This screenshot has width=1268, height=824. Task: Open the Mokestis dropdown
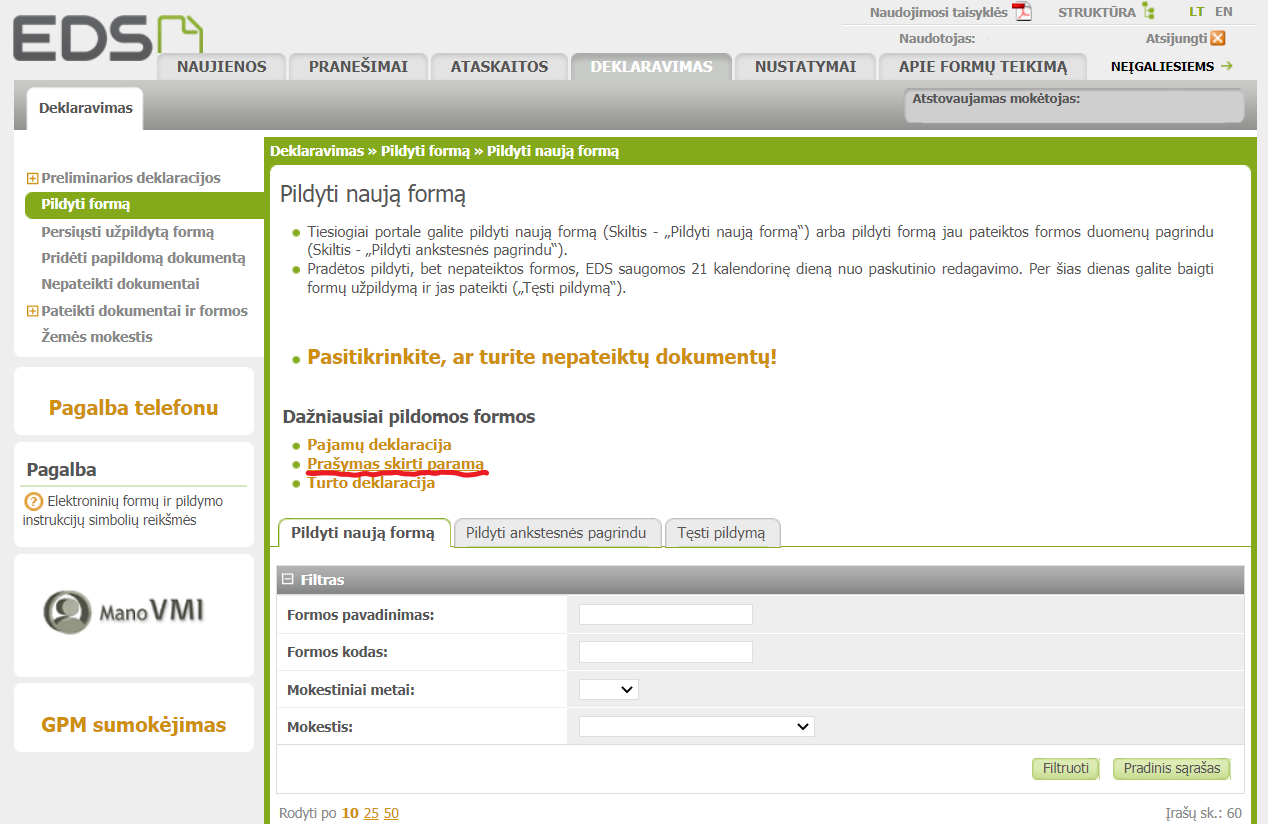pyautogui.click(x=697, y=726)
